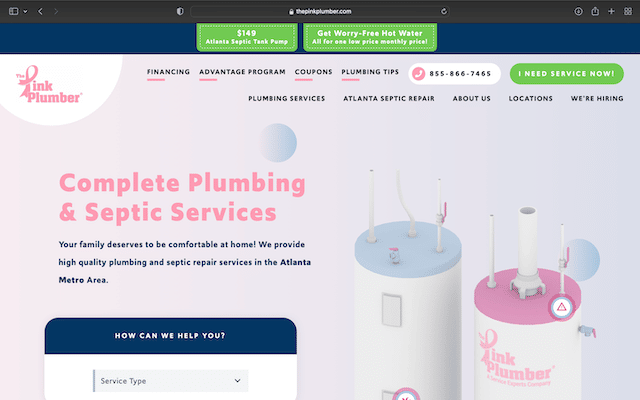Open the Atlanta Septic Repair menu
The width and height of the screenshot is (640, 400).
tap(389, 98)
